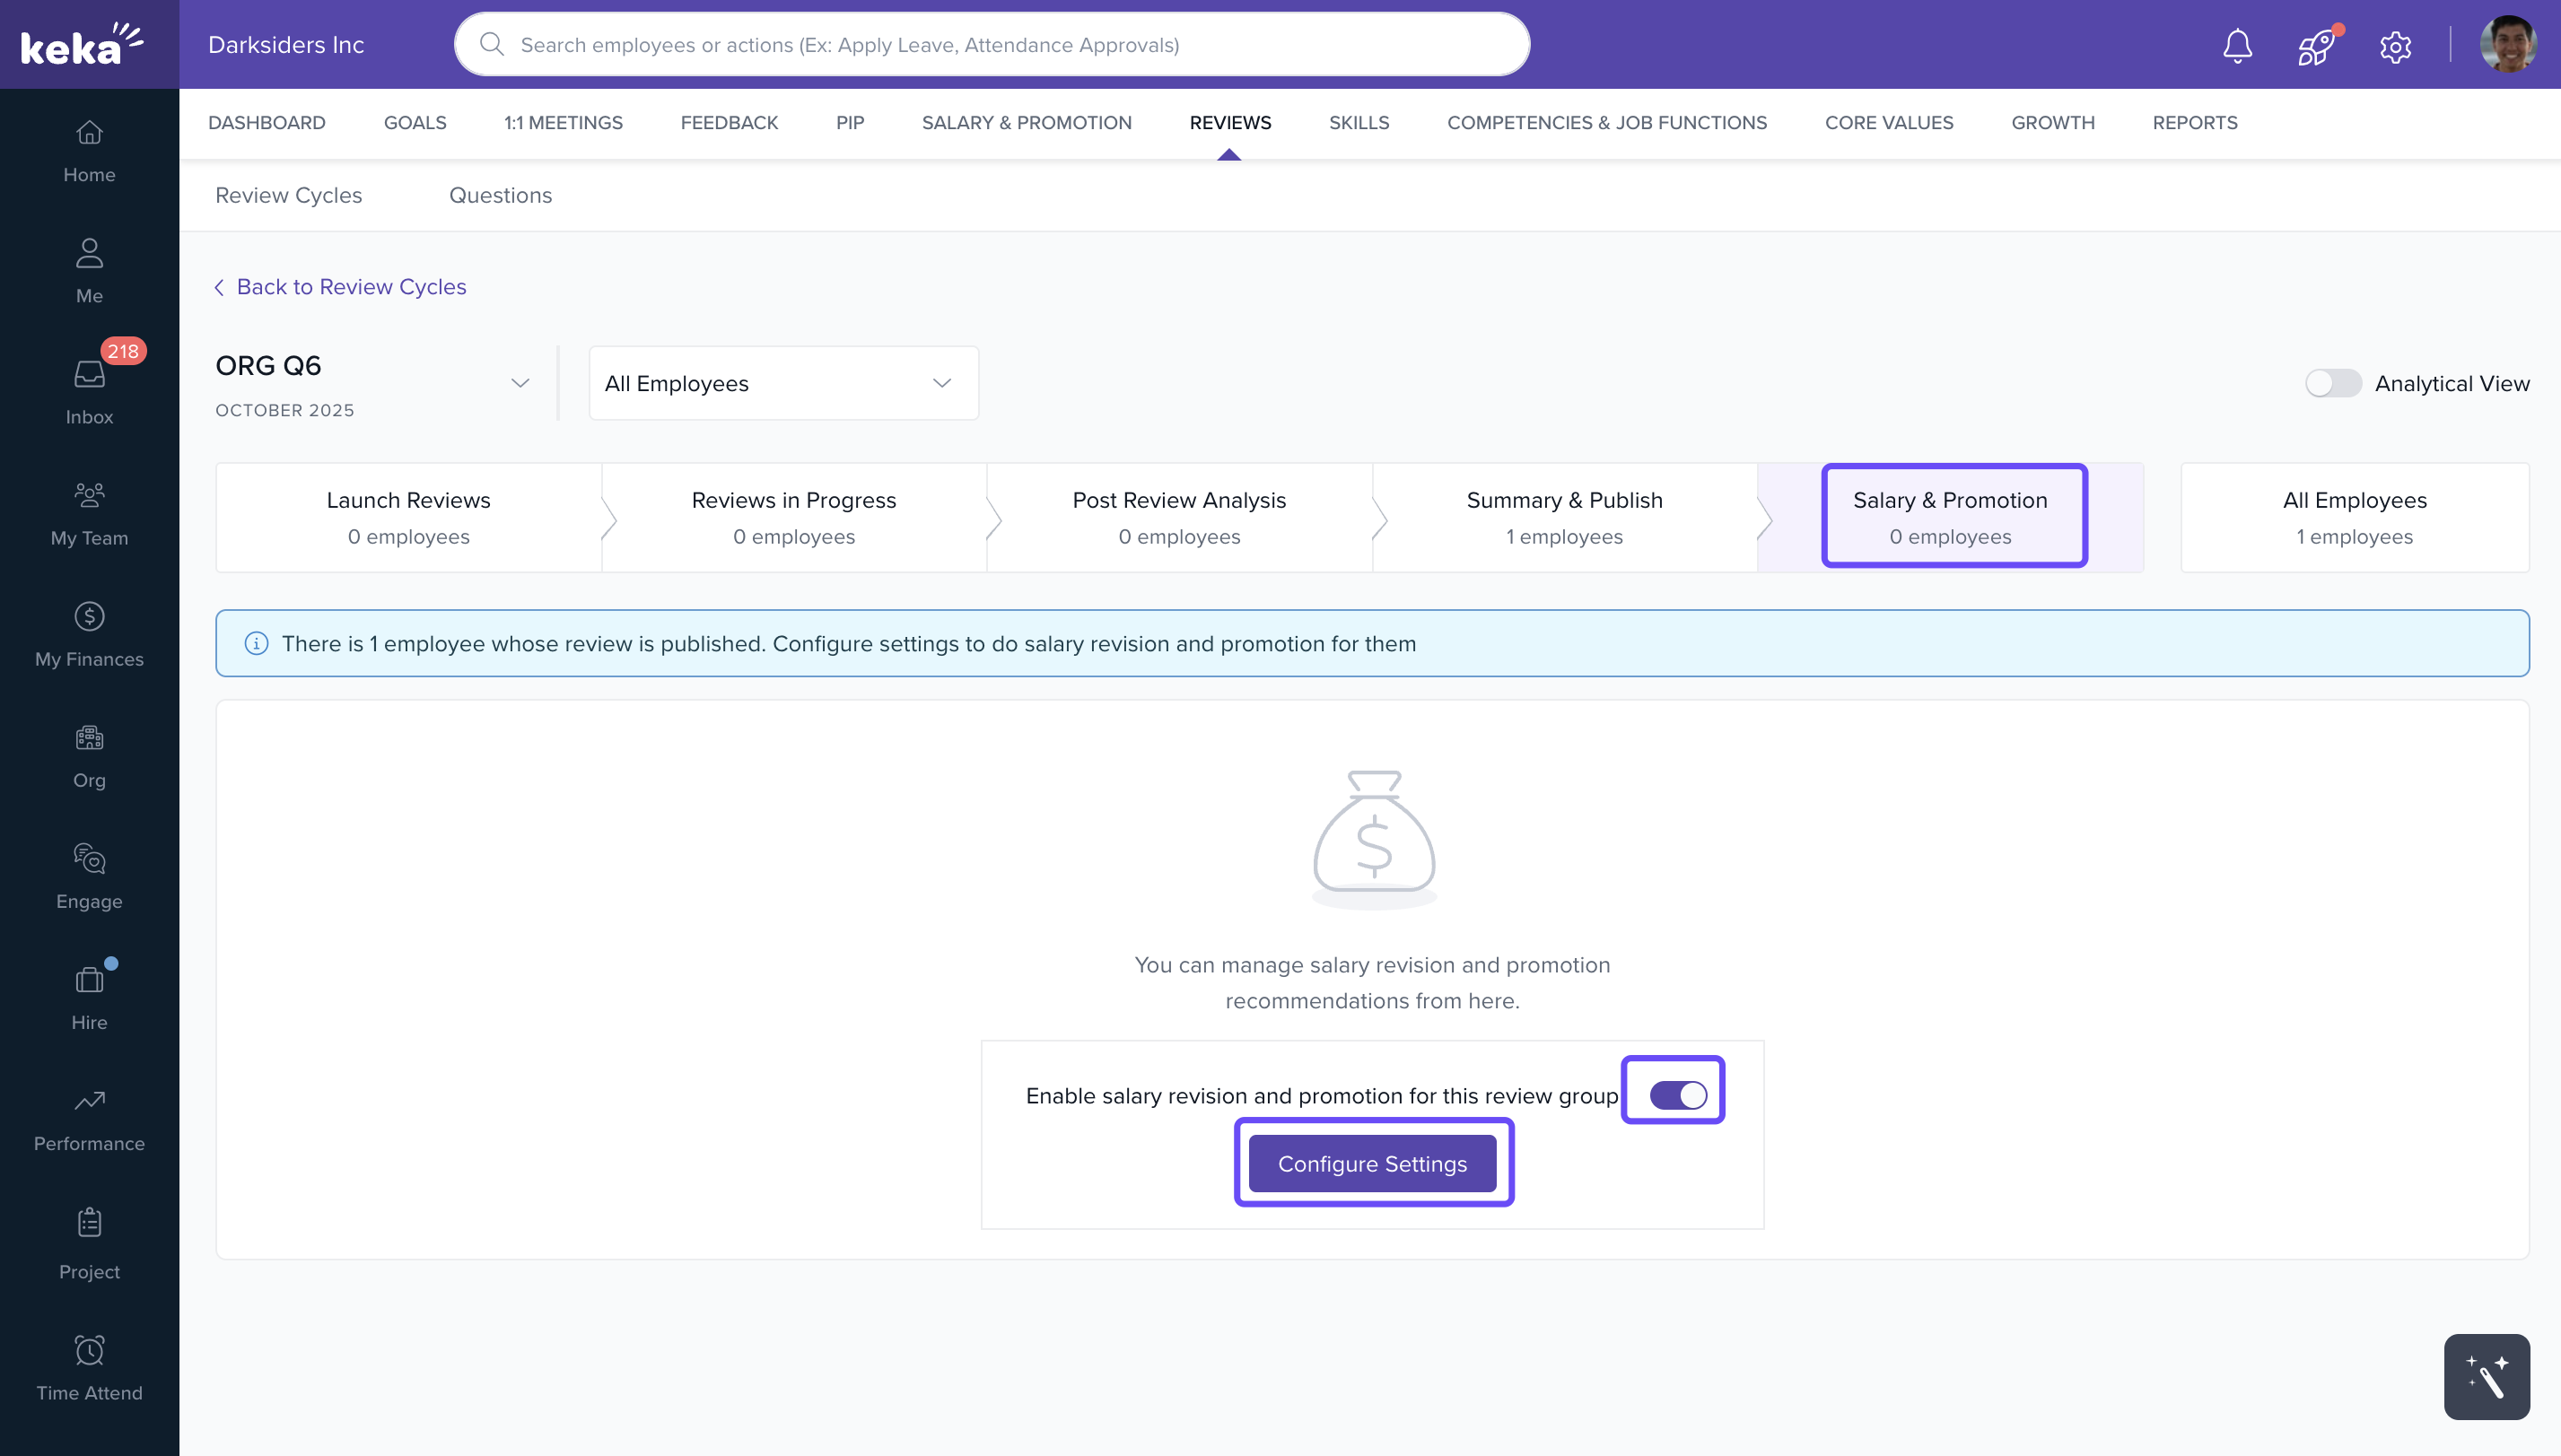Image resolution: width=2561 pixels, height=1456 pixels.
Task: Open the notifications bell icon
Action: click(x=2237, y=46)
